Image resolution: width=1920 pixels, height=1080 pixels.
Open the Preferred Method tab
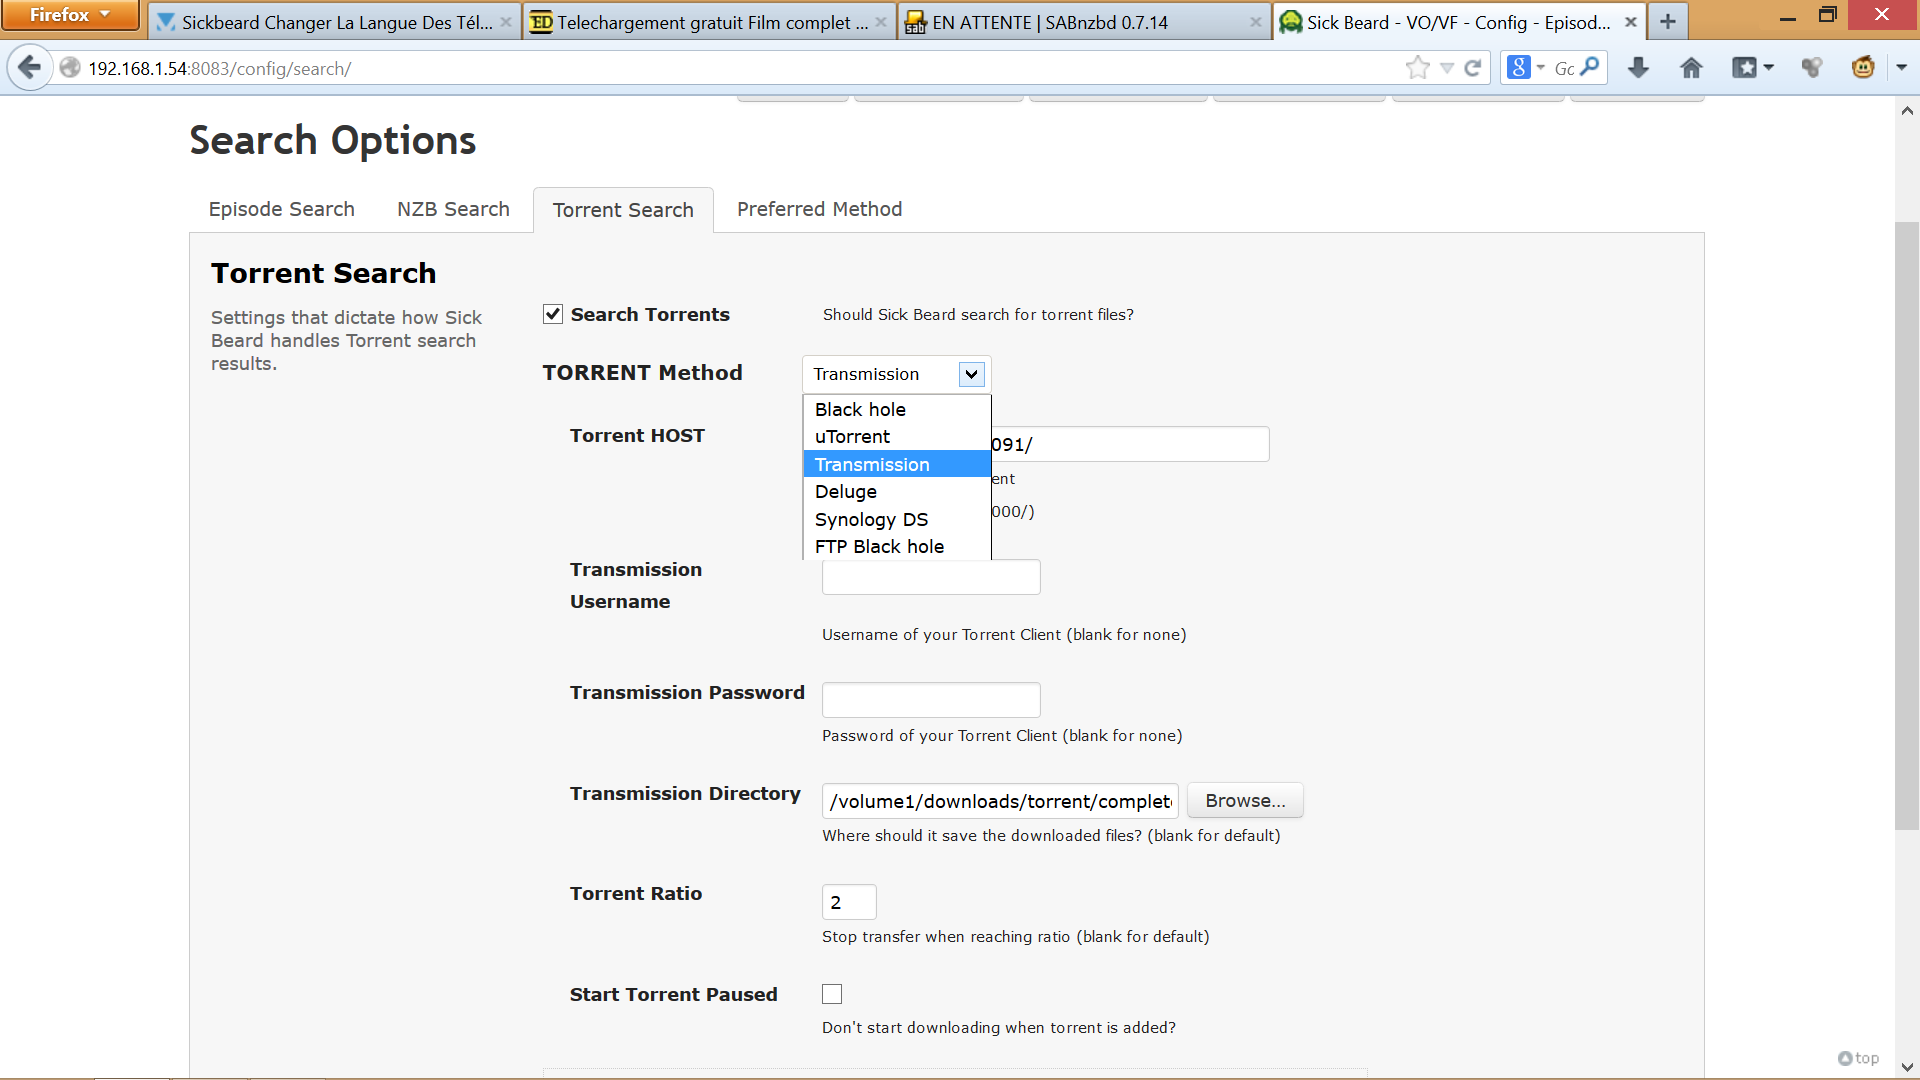point(819,209)
